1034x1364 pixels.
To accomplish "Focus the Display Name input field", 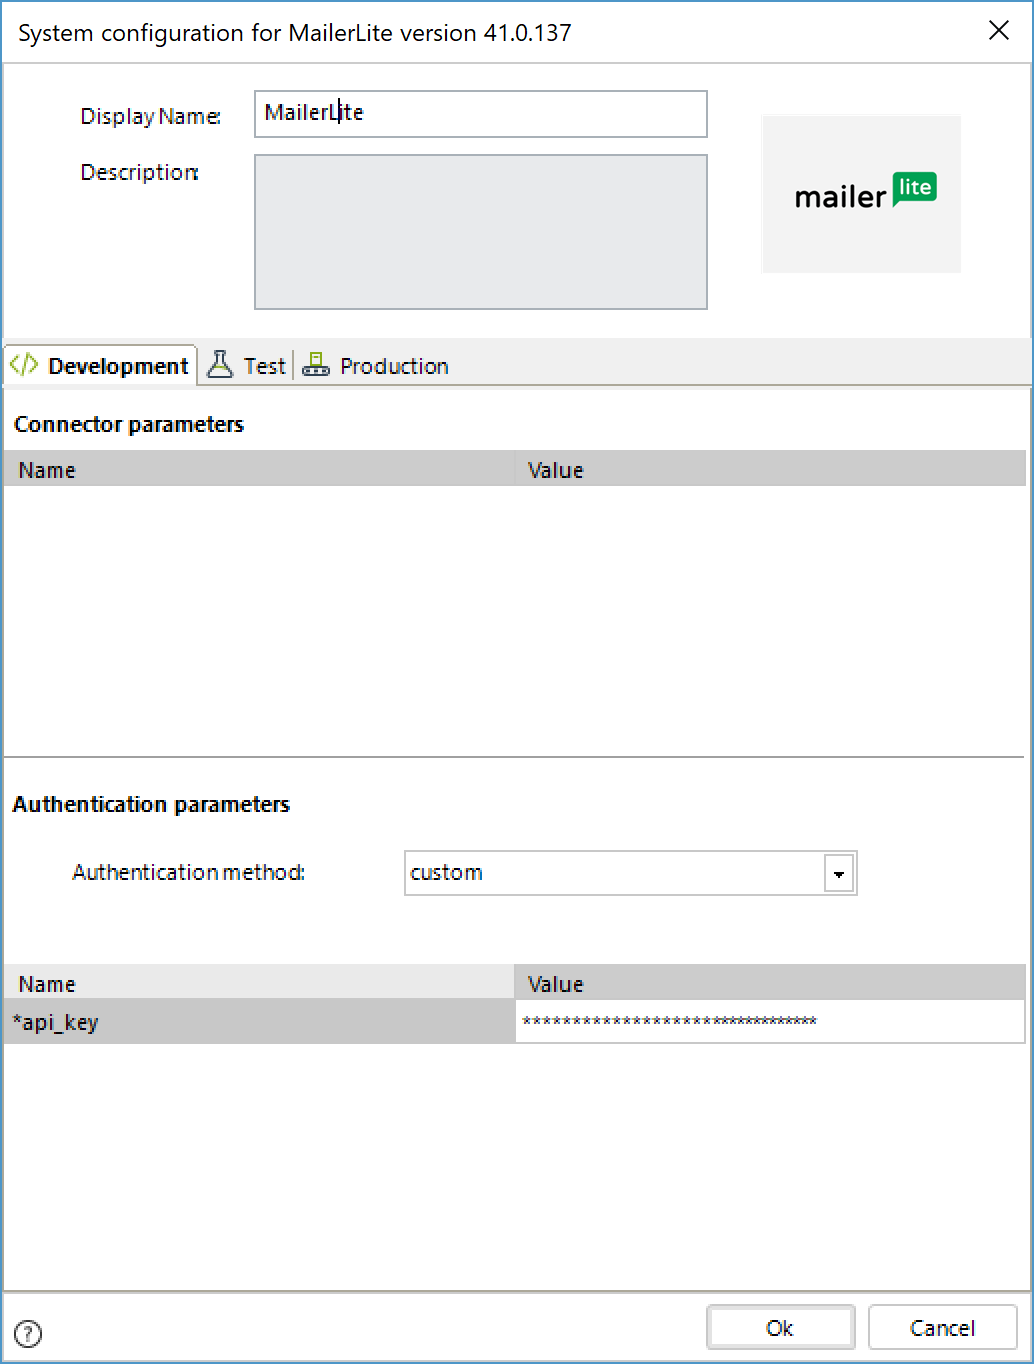I will click(481, 114).
